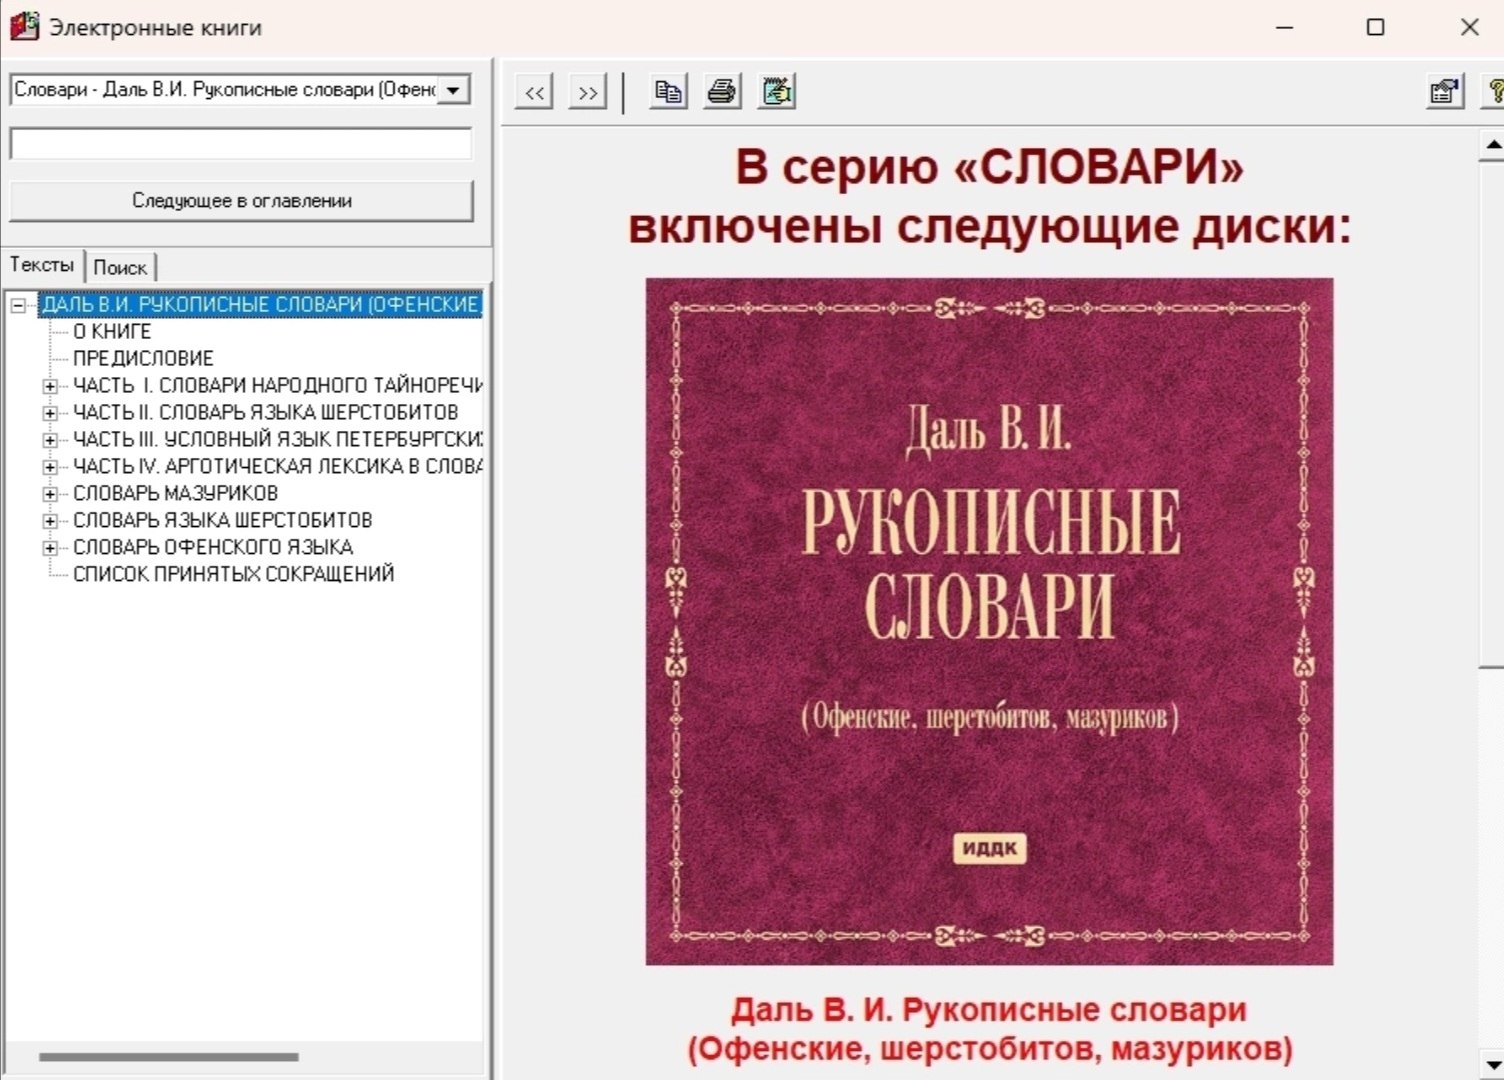Image resolution: width=1504 pixels, height=1080 pixels.
Task: Collapse the ДАЛЬ В.И. РУКОПИСНЫЕ СЛОВАРИ root node
Action: tap(18, 305)
